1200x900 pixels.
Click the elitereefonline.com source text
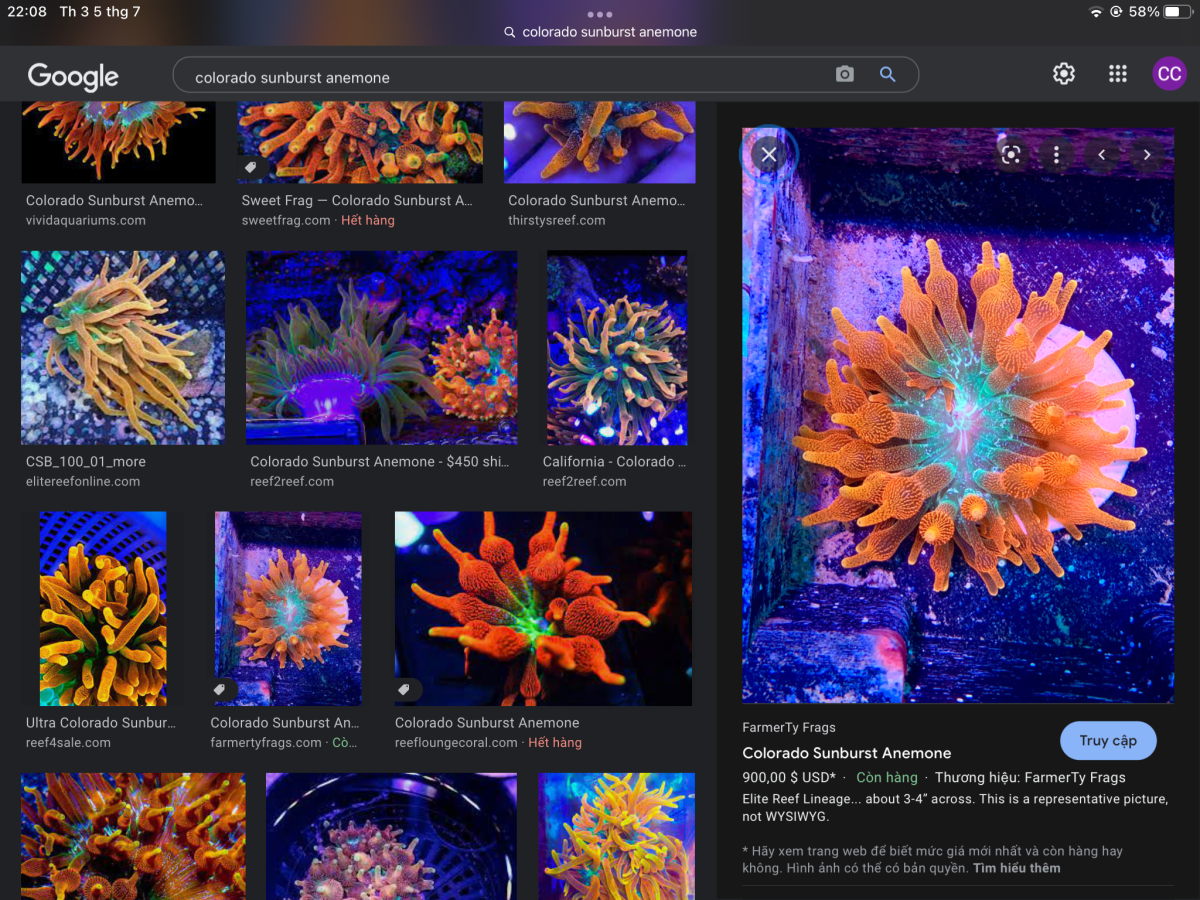point(83,481)
